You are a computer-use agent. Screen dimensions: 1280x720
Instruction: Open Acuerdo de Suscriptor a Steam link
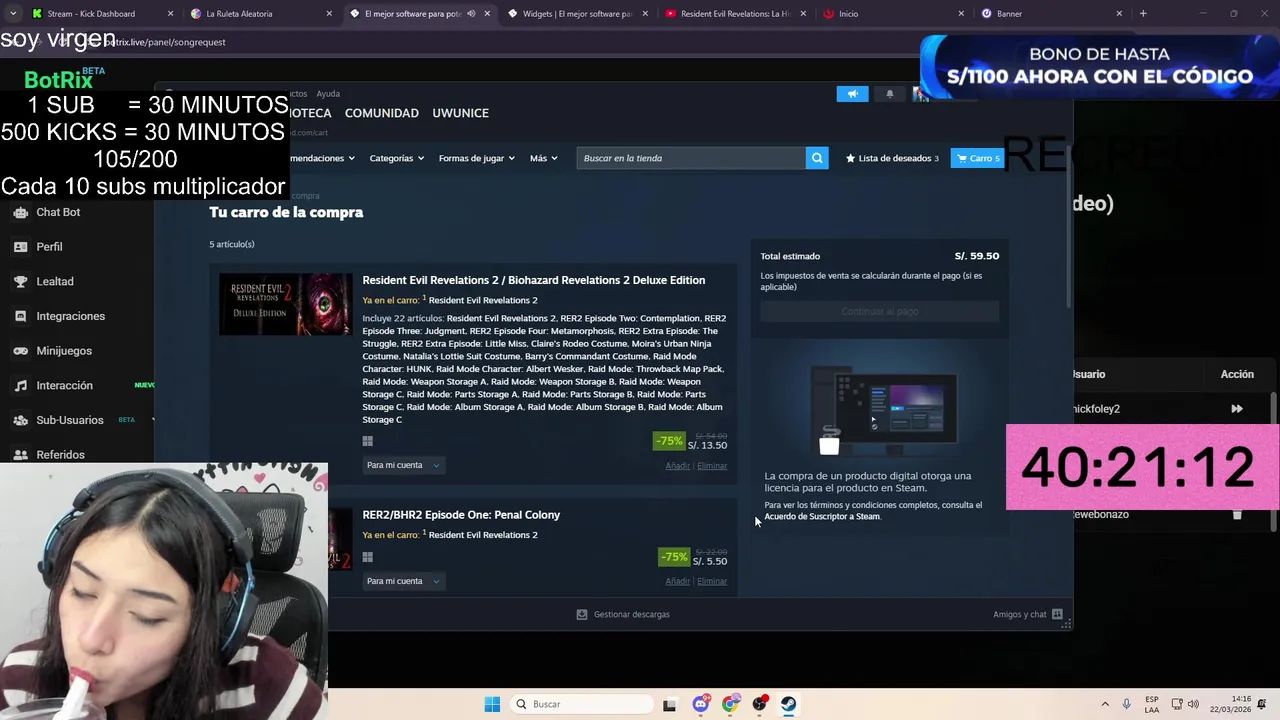(822, 517)
